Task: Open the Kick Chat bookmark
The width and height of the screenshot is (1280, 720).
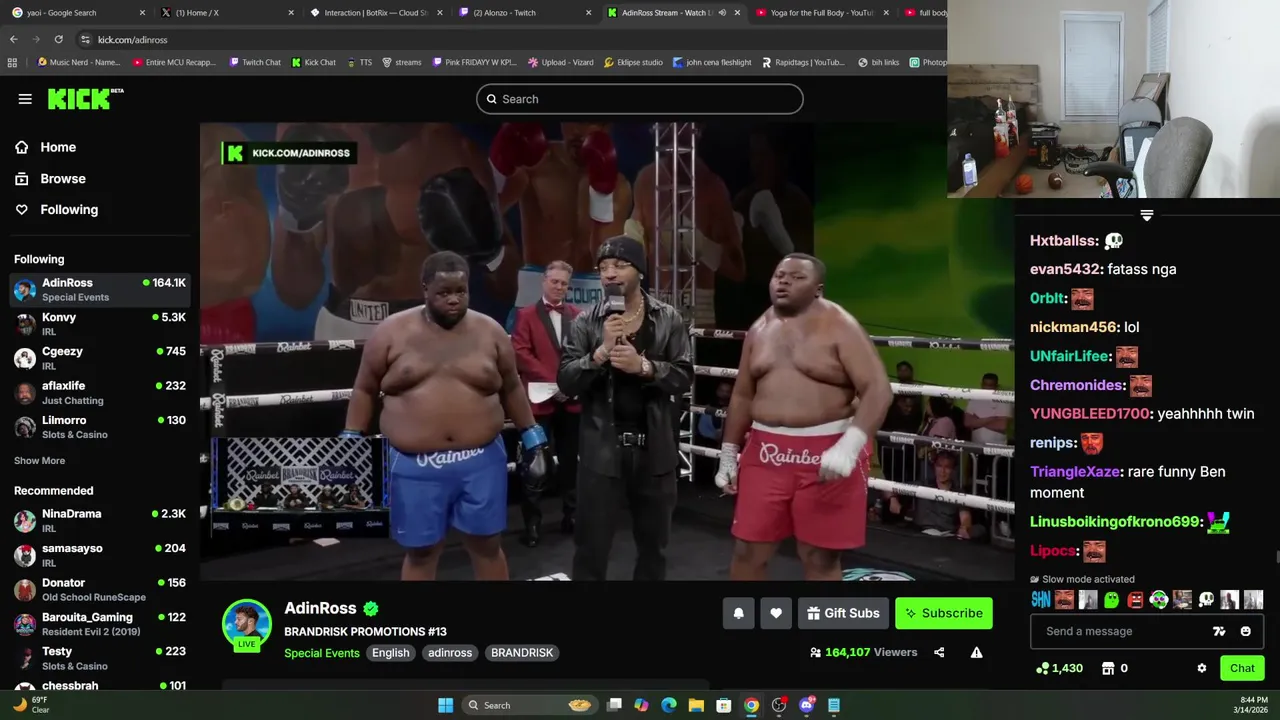Action: coord(314,62)
